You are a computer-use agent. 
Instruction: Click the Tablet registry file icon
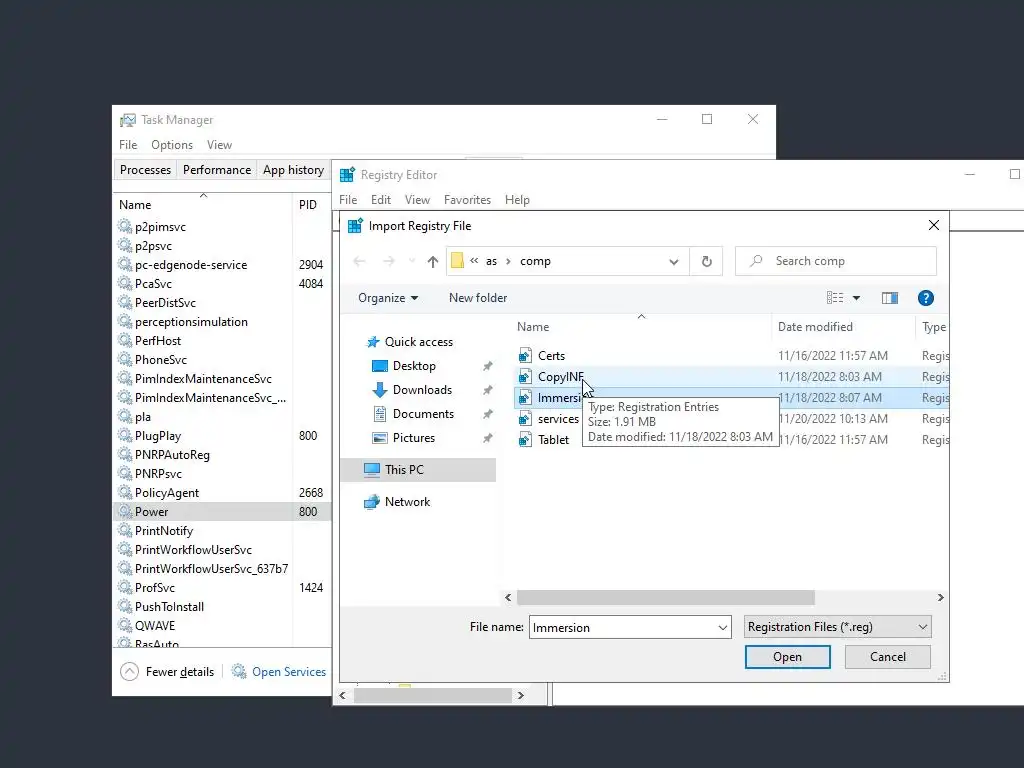click(525, 440)
